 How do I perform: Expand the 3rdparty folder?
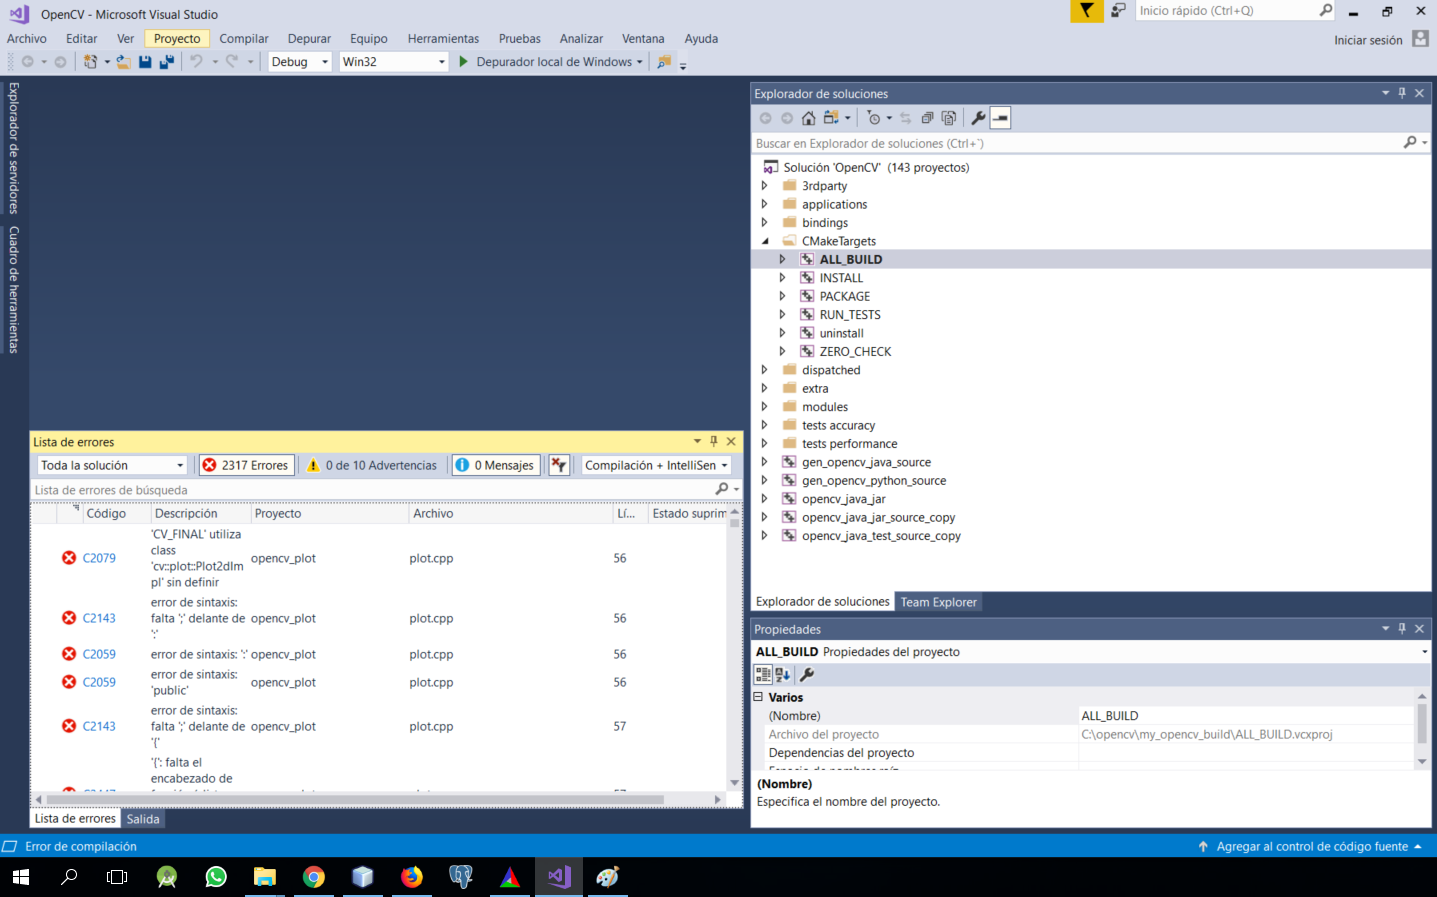tap(765, 186)
